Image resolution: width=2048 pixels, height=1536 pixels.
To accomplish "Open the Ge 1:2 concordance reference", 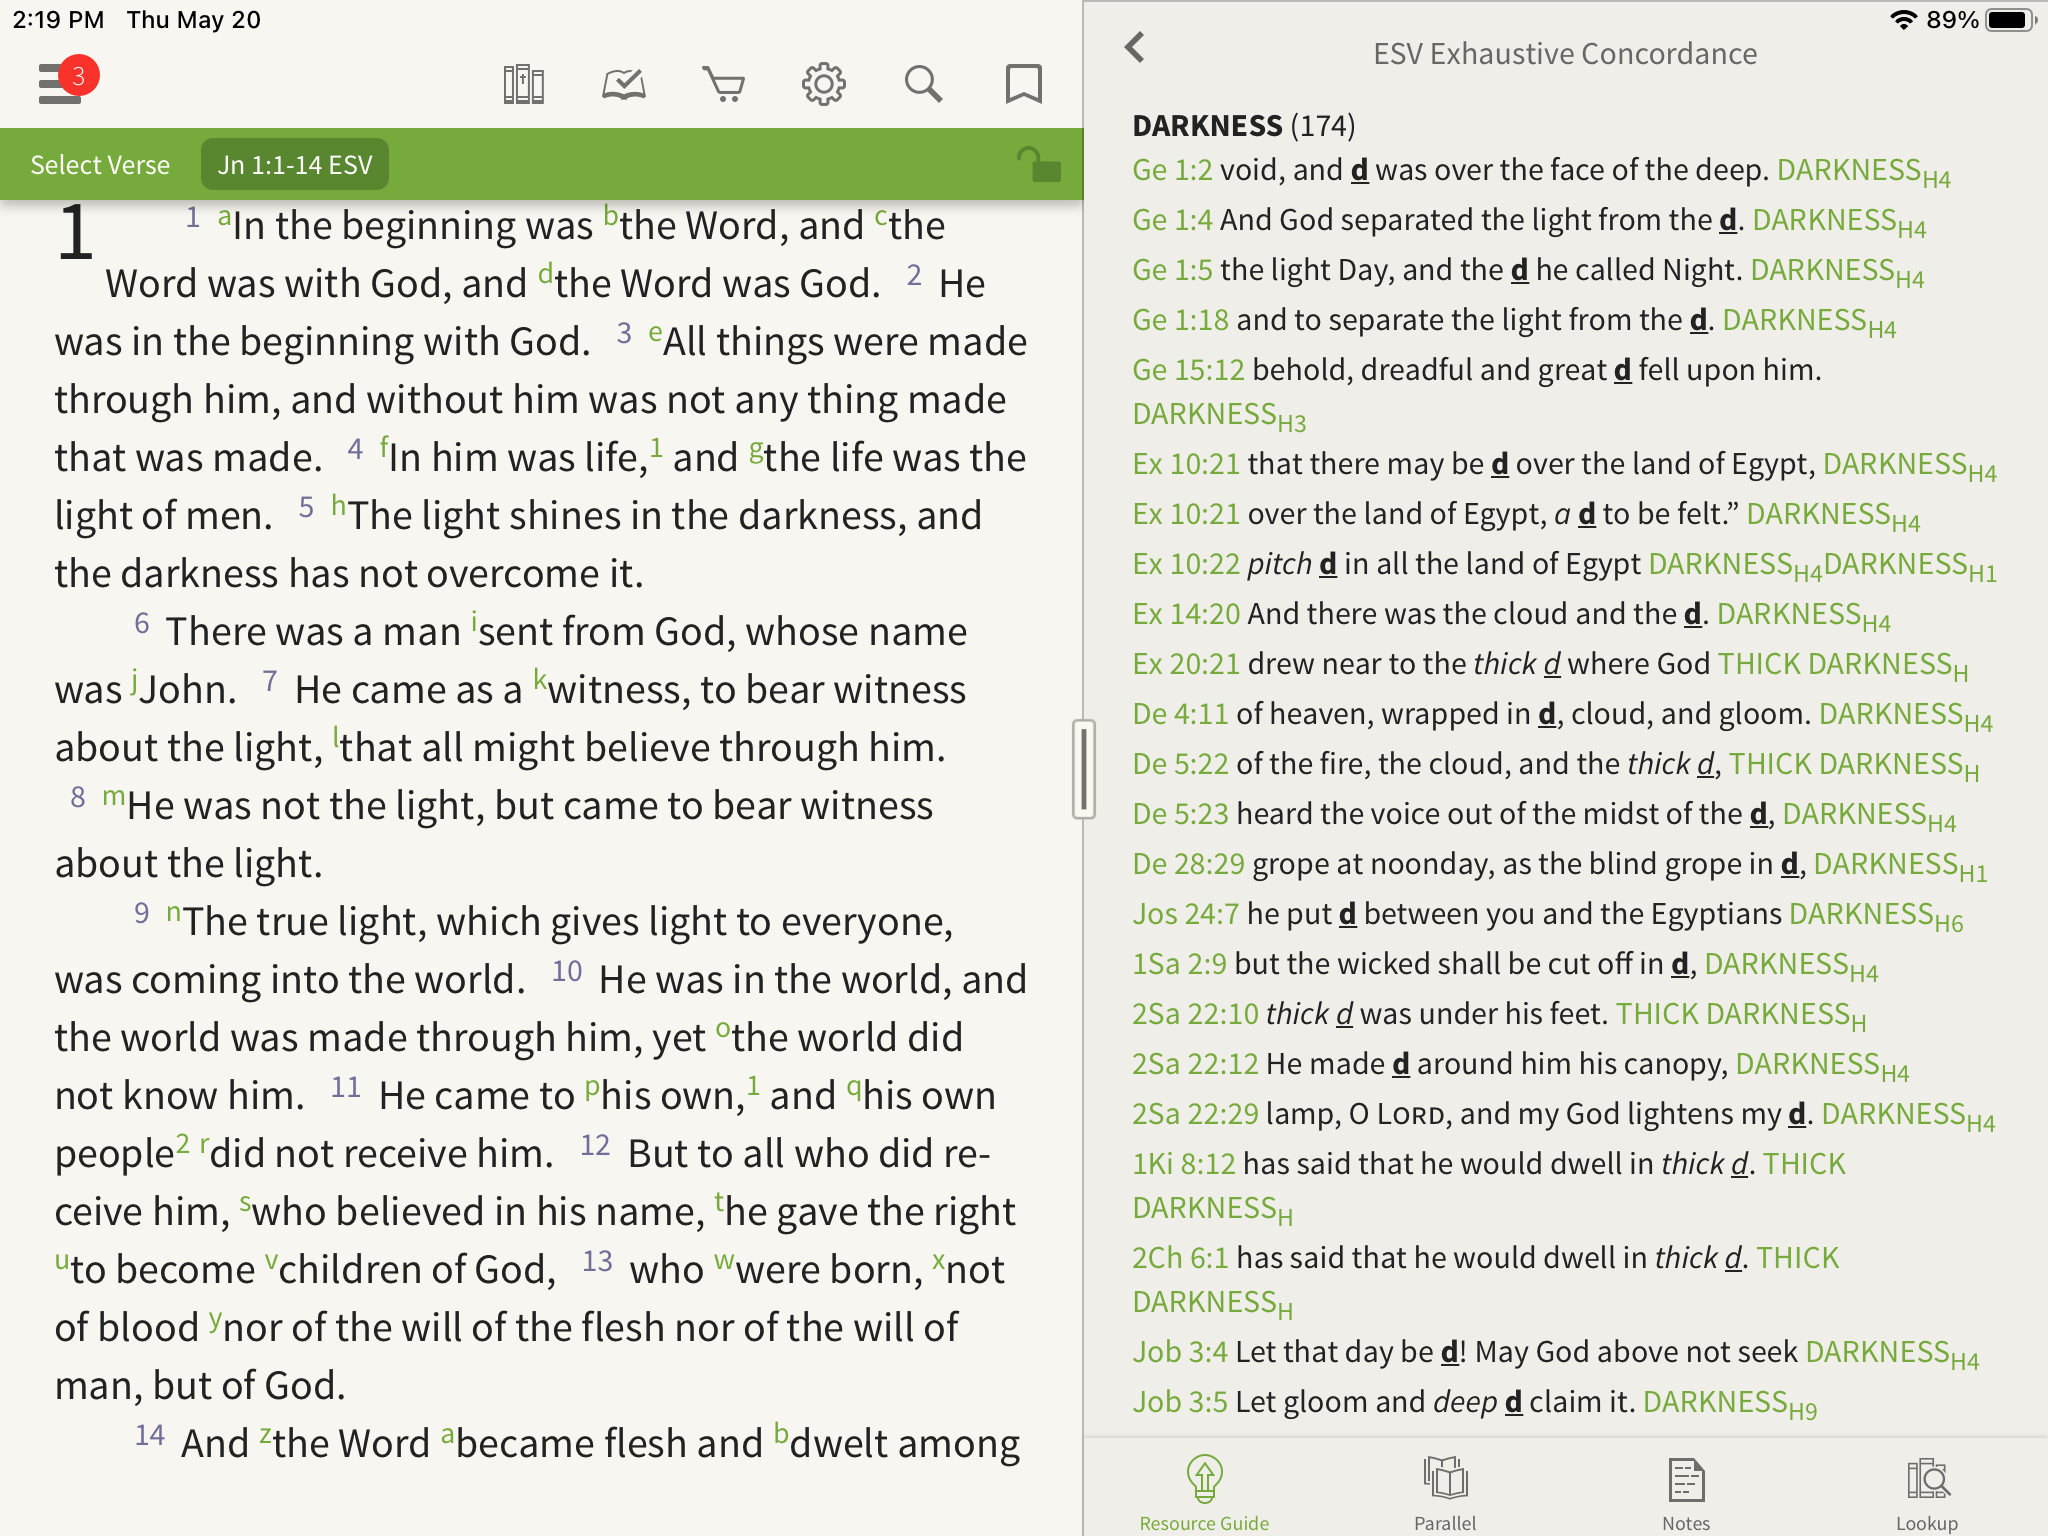I will pos(1172,170).
